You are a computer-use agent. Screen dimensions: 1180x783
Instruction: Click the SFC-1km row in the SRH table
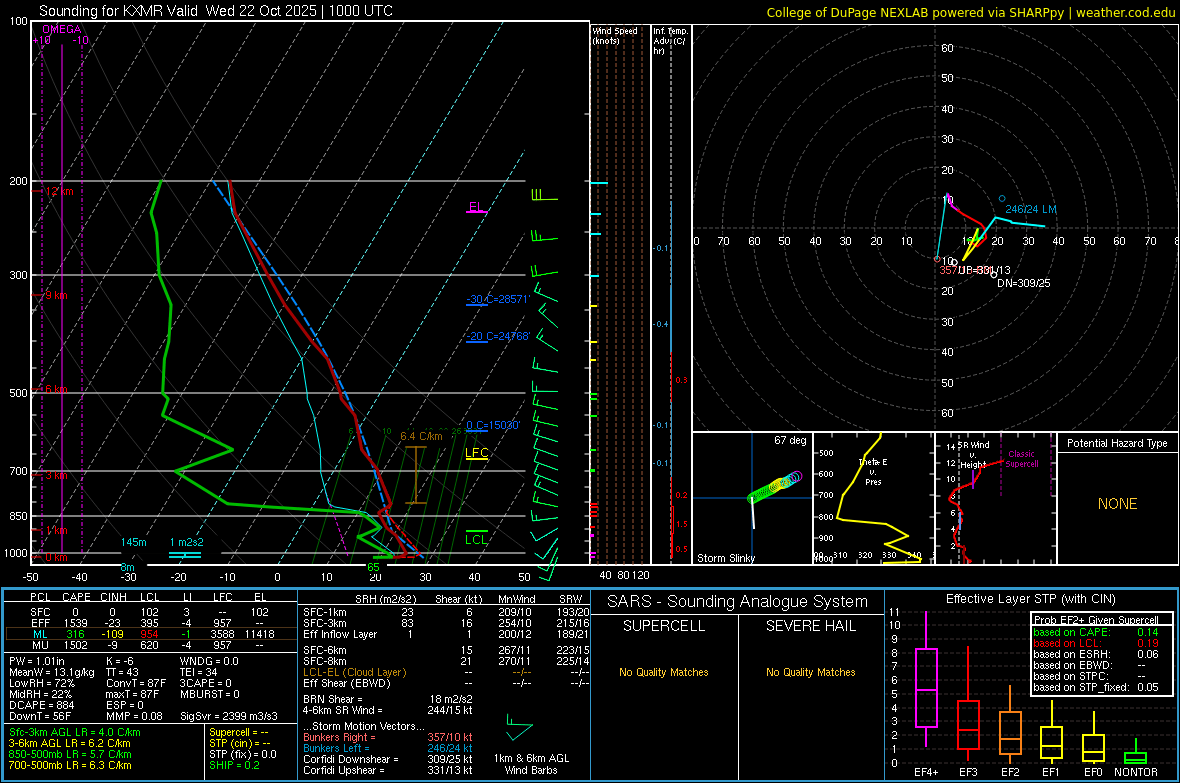coord(446,612)
